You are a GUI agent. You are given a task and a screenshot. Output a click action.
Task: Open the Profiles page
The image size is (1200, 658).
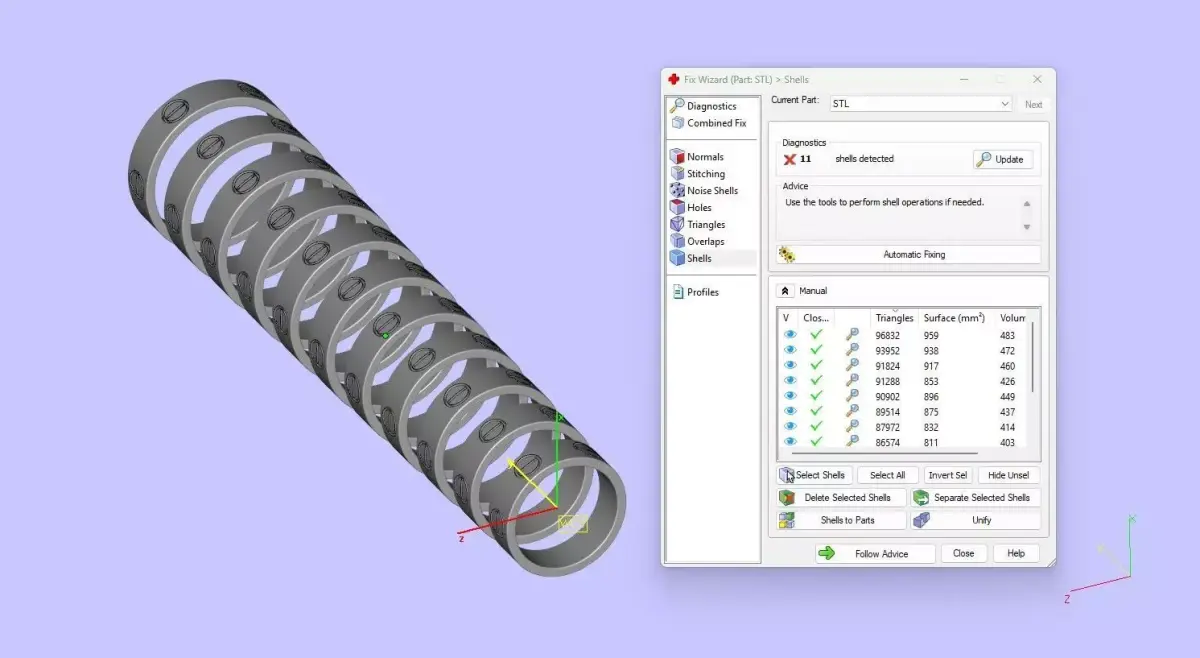pyautogui.click(x=694, y=292)
